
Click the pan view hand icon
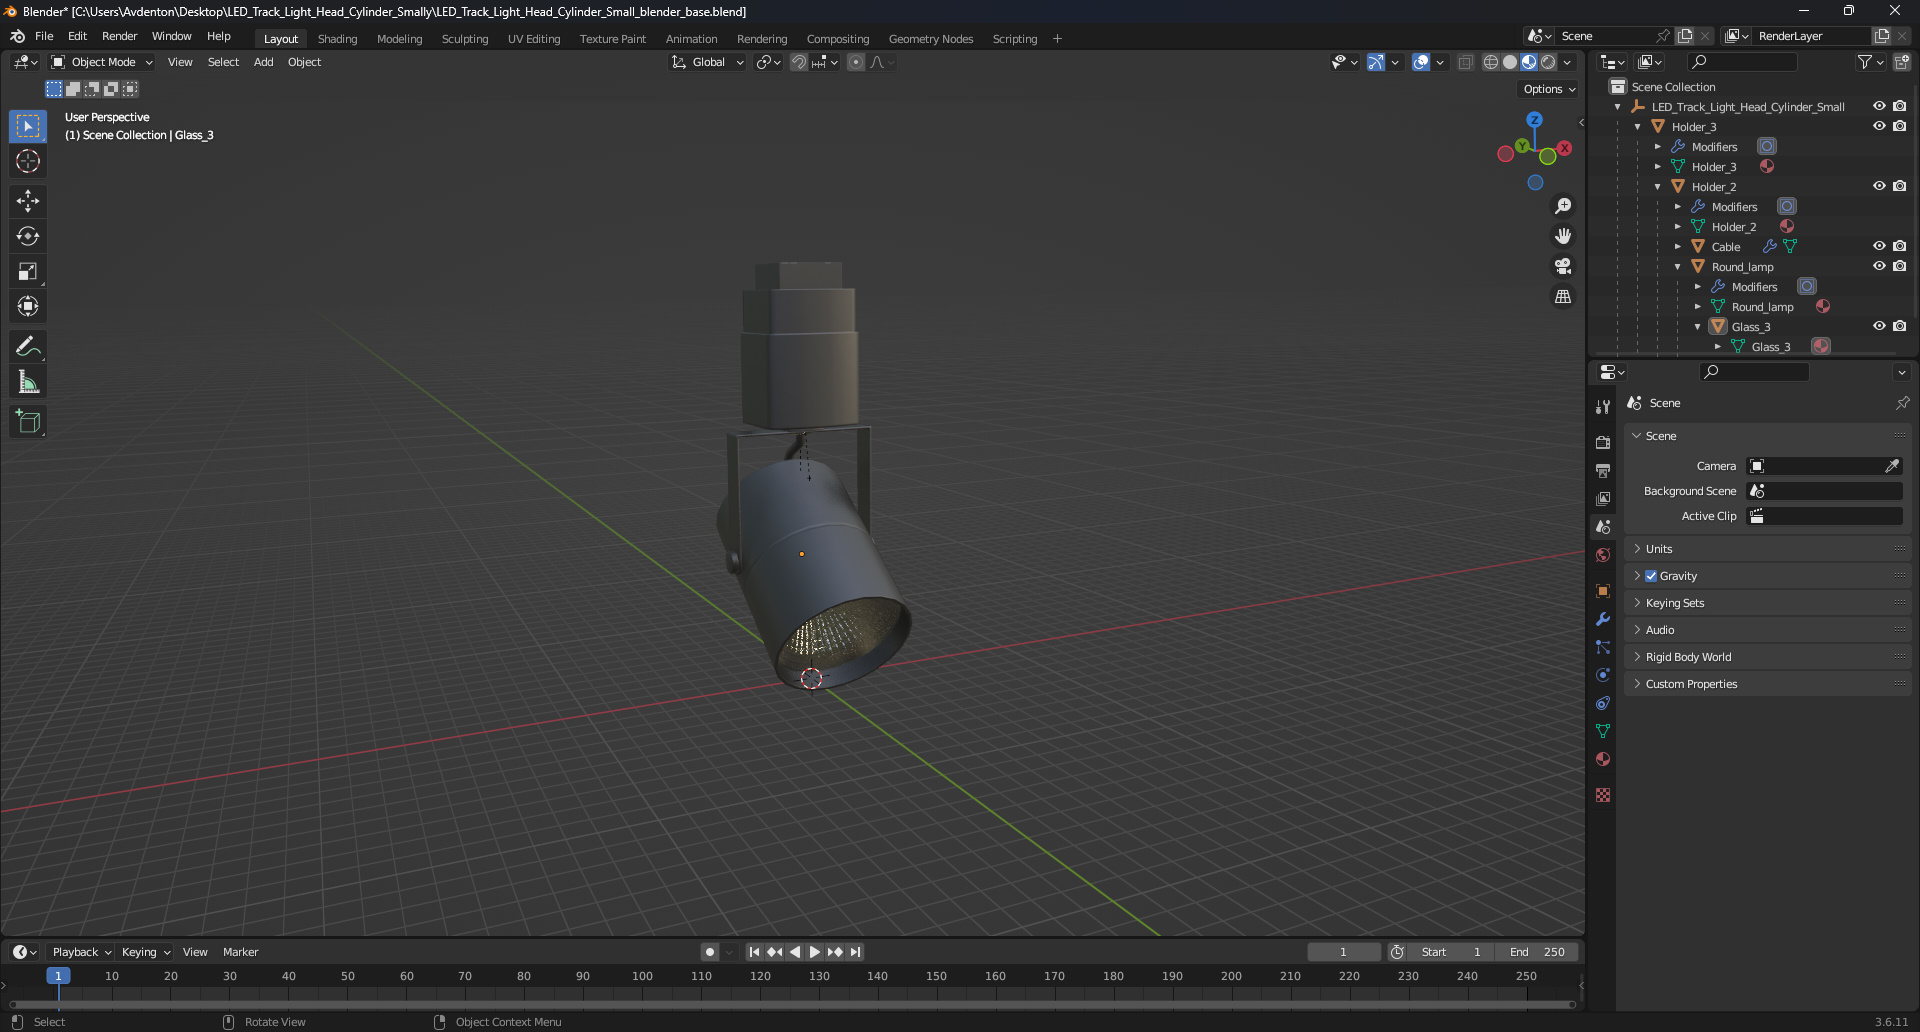(x=1562, y=236)
